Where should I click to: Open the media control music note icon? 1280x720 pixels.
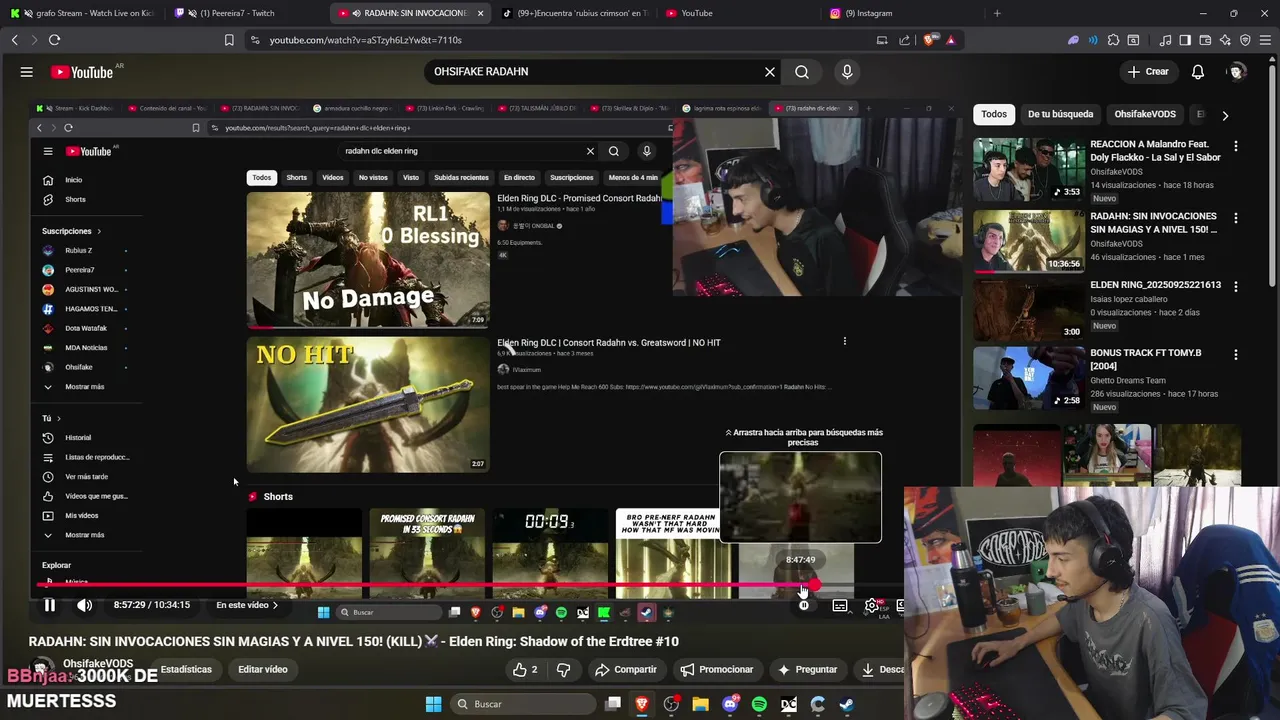click(1166, 40)
